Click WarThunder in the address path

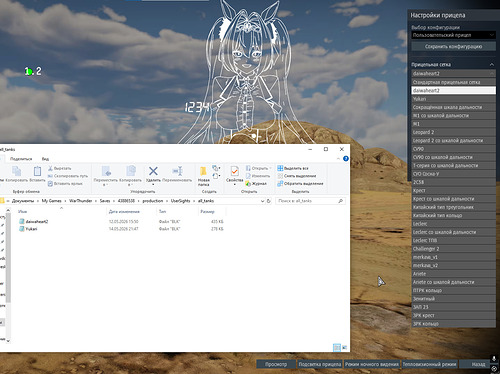pos(81,201)
